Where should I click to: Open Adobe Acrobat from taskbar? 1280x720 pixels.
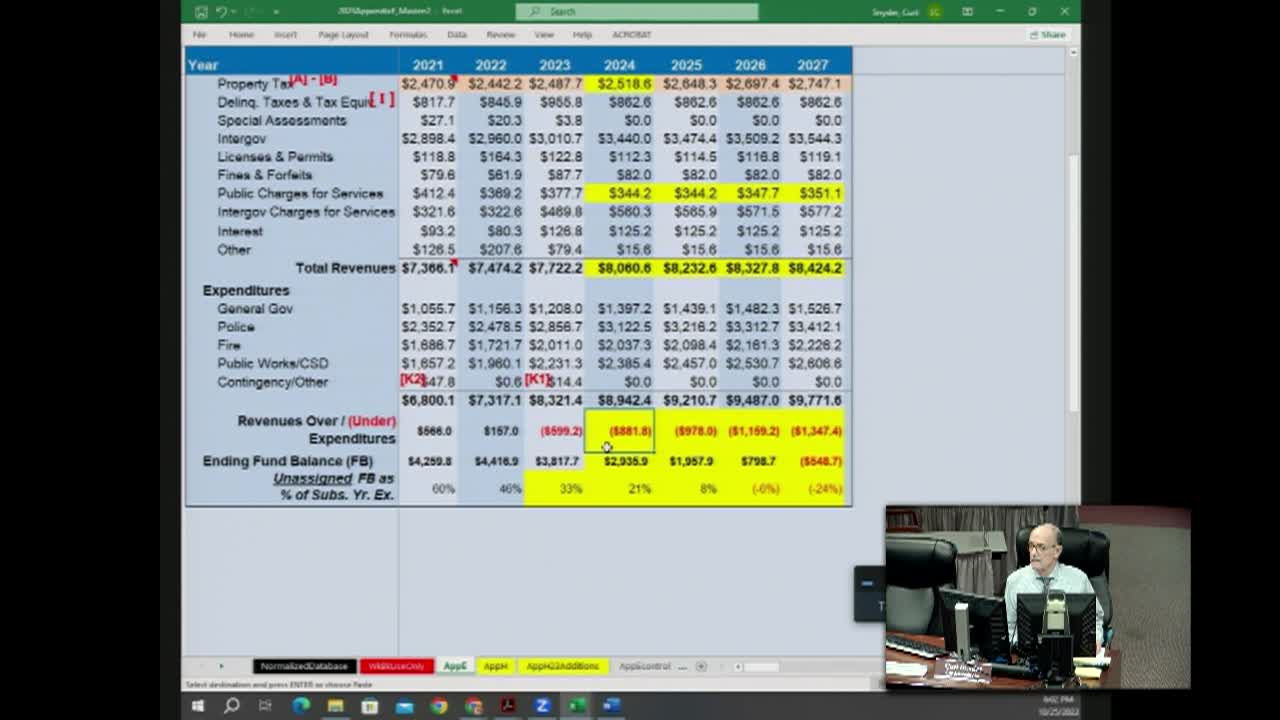(508, 706)
